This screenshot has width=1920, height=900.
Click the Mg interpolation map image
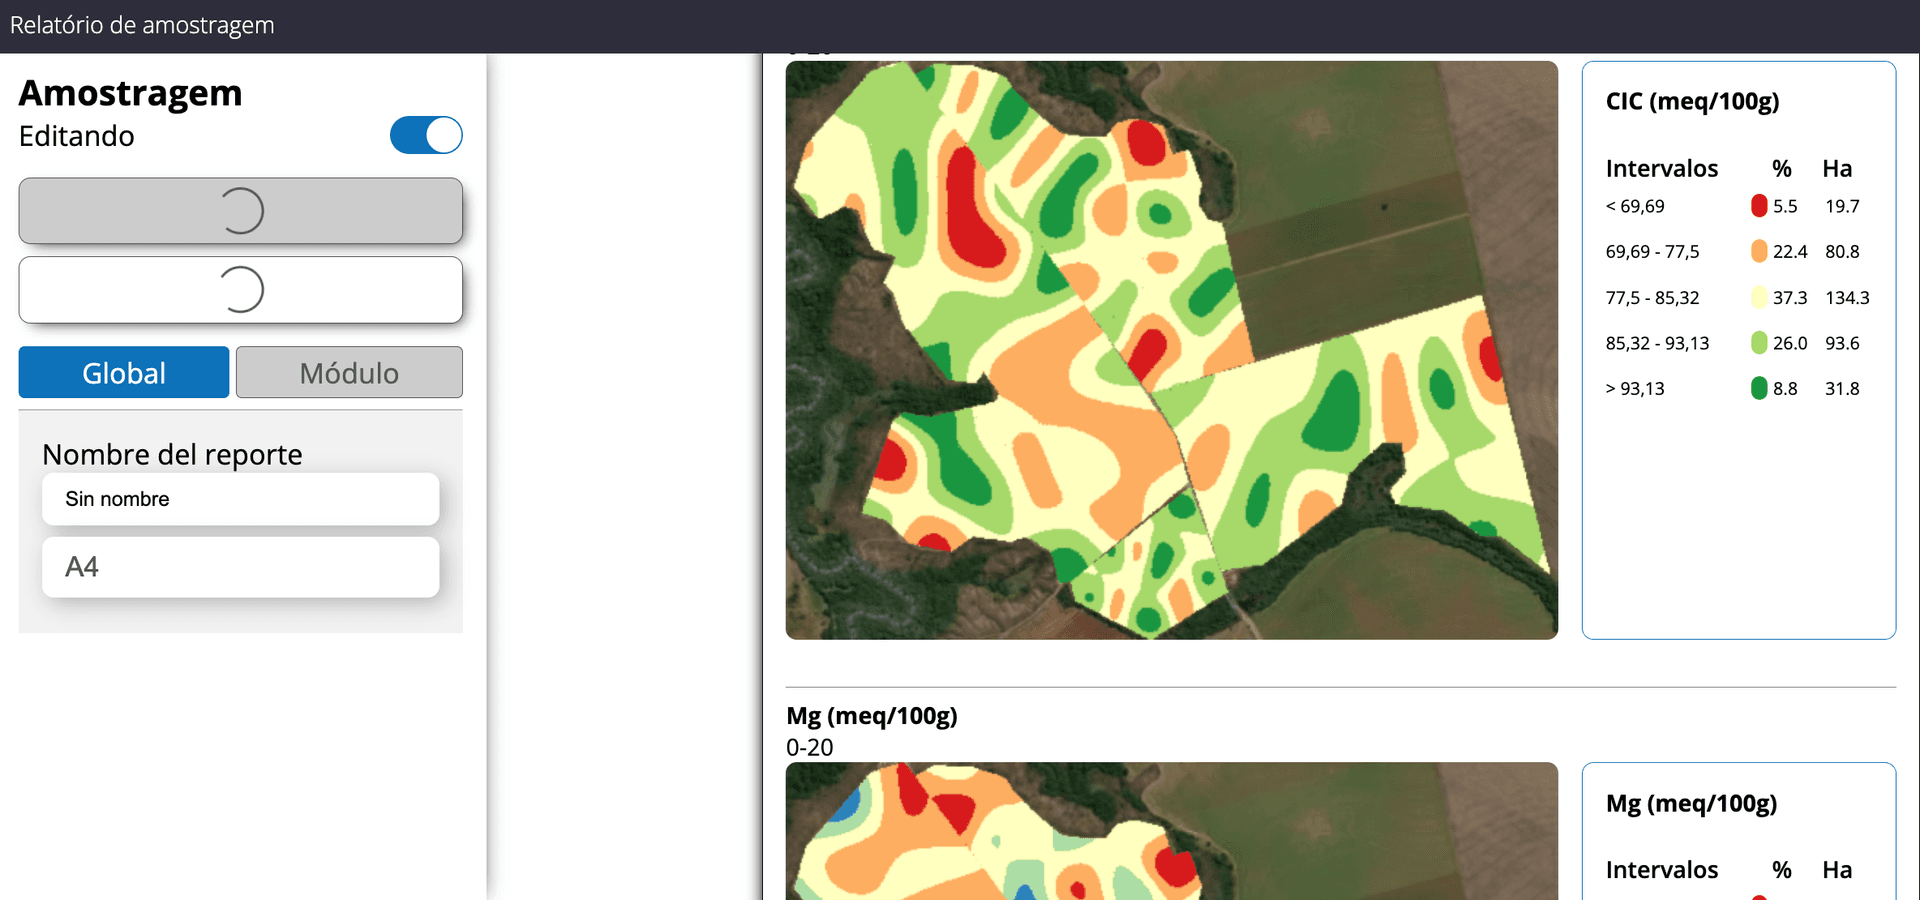[x=1171, y=832]
